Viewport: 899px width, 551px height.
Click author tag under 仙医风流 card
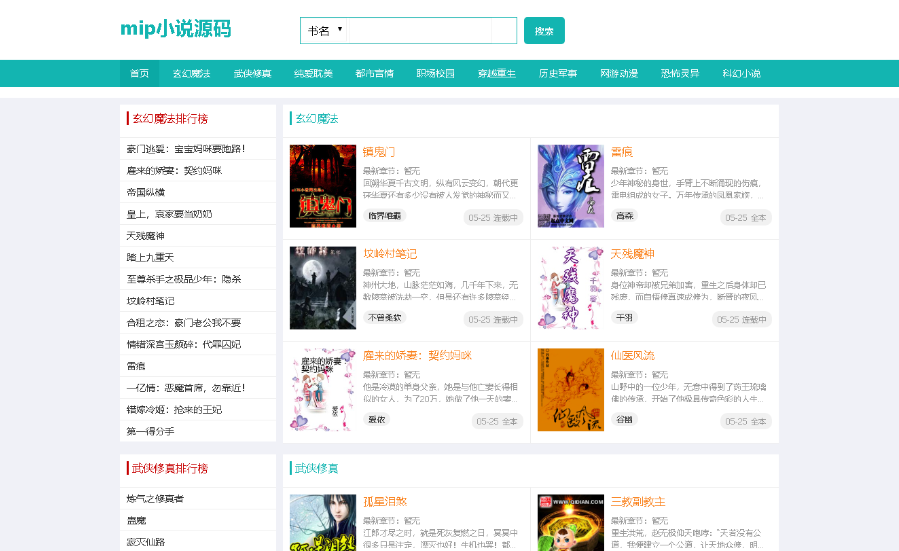pyautogui.click(x=624, y=420)
